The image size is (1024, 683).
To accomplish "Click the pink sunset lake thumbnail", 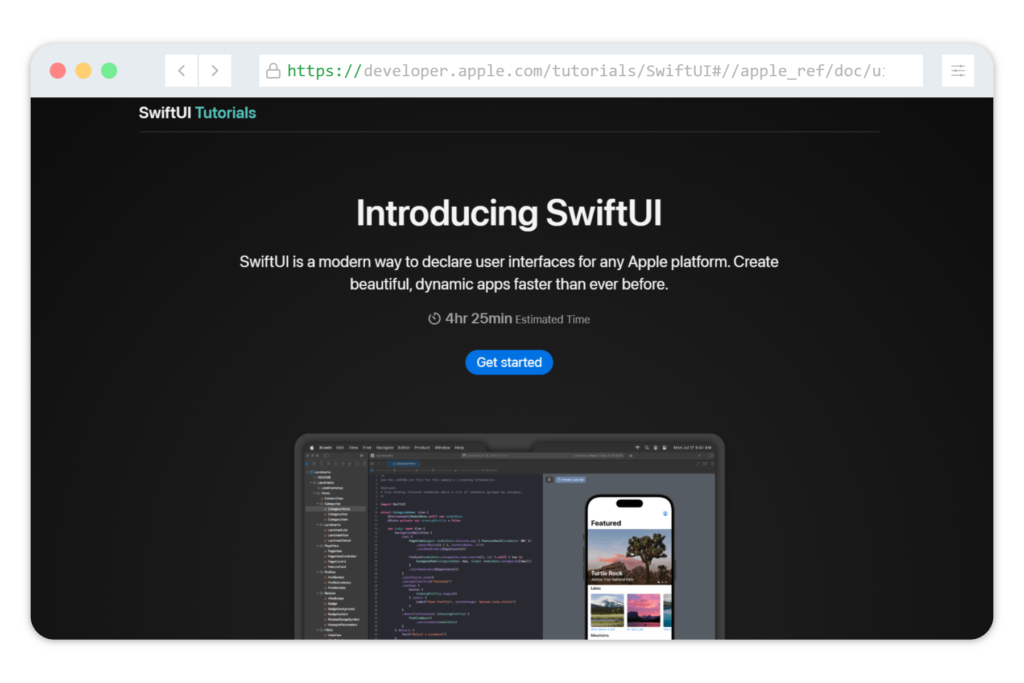I will pyautogui.click(x=643, y=611).
